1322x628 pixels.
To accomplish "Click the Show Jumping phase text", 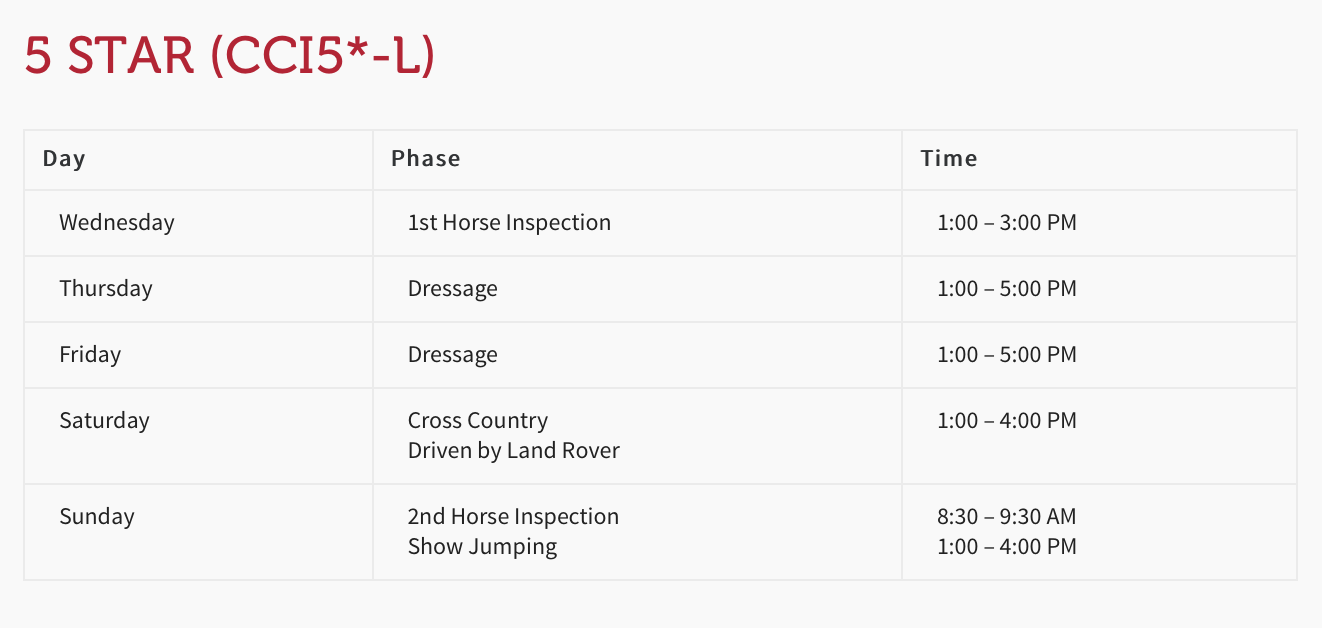I will coord(483,546).
